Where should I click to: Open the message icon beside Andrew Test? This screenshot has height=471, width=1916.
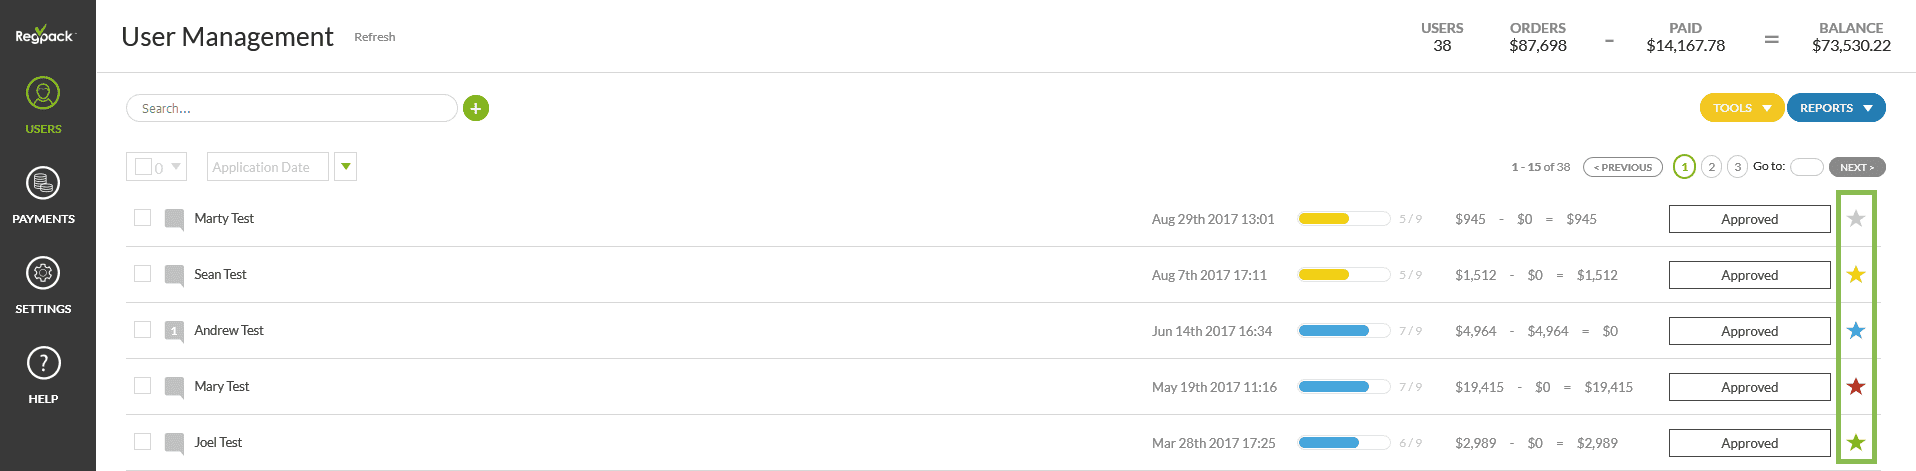pos(174,331)
